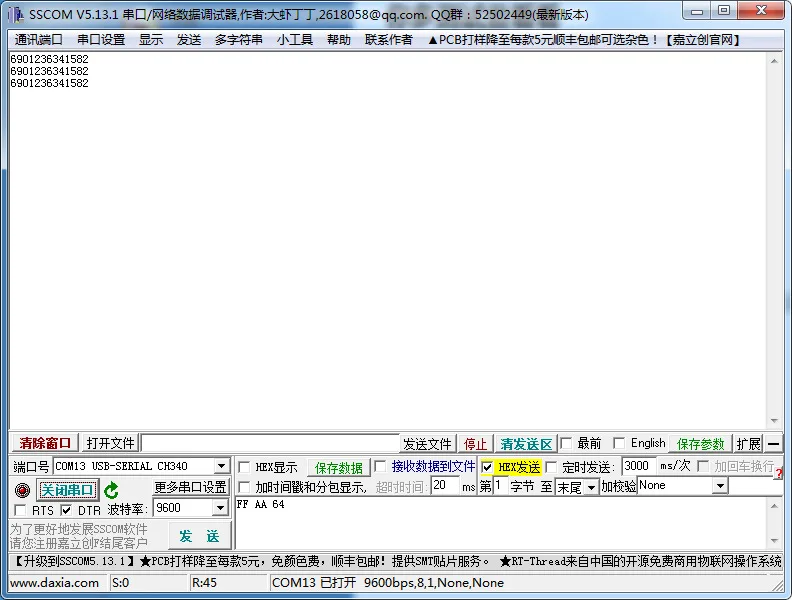Screen dimensions: 792x600
Task: Click the 3000 ms interval input field
Action: [x=639, y=466]
